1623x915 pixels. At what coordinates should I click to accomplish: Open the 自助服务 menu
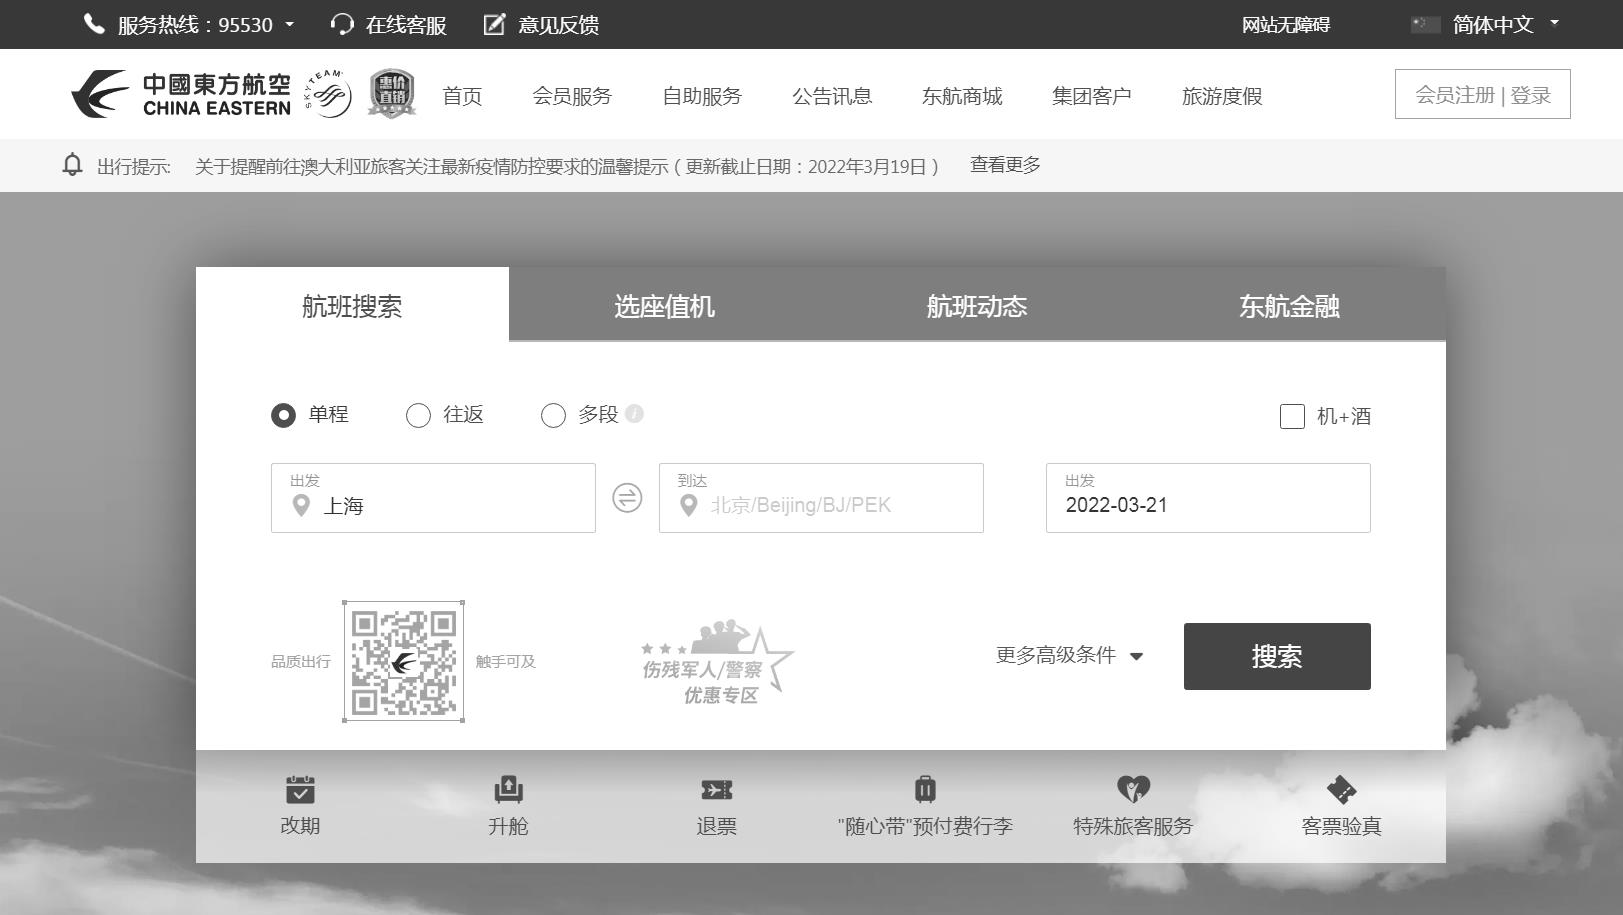click(x=702, y=96)
